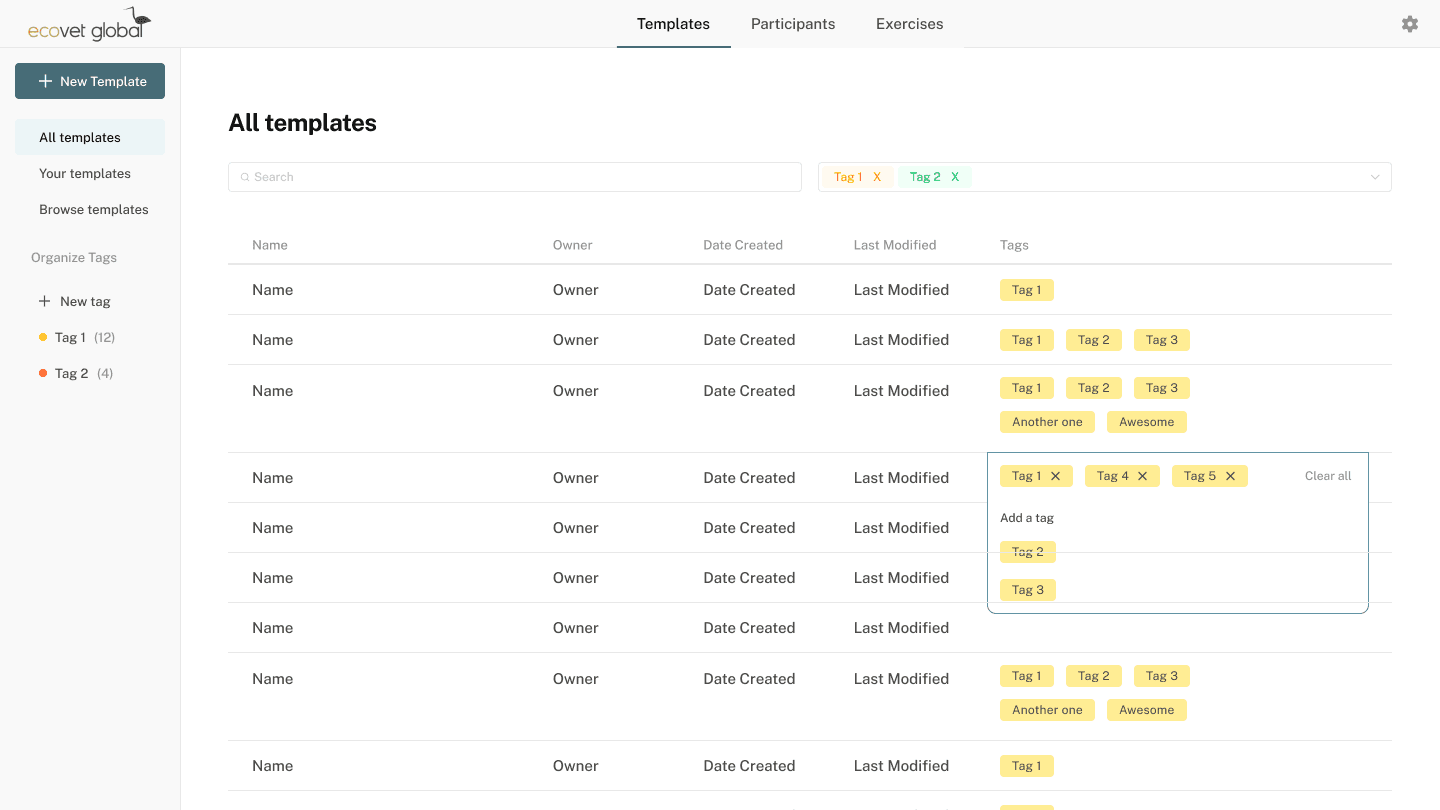Click the All templates page heading

303,123
